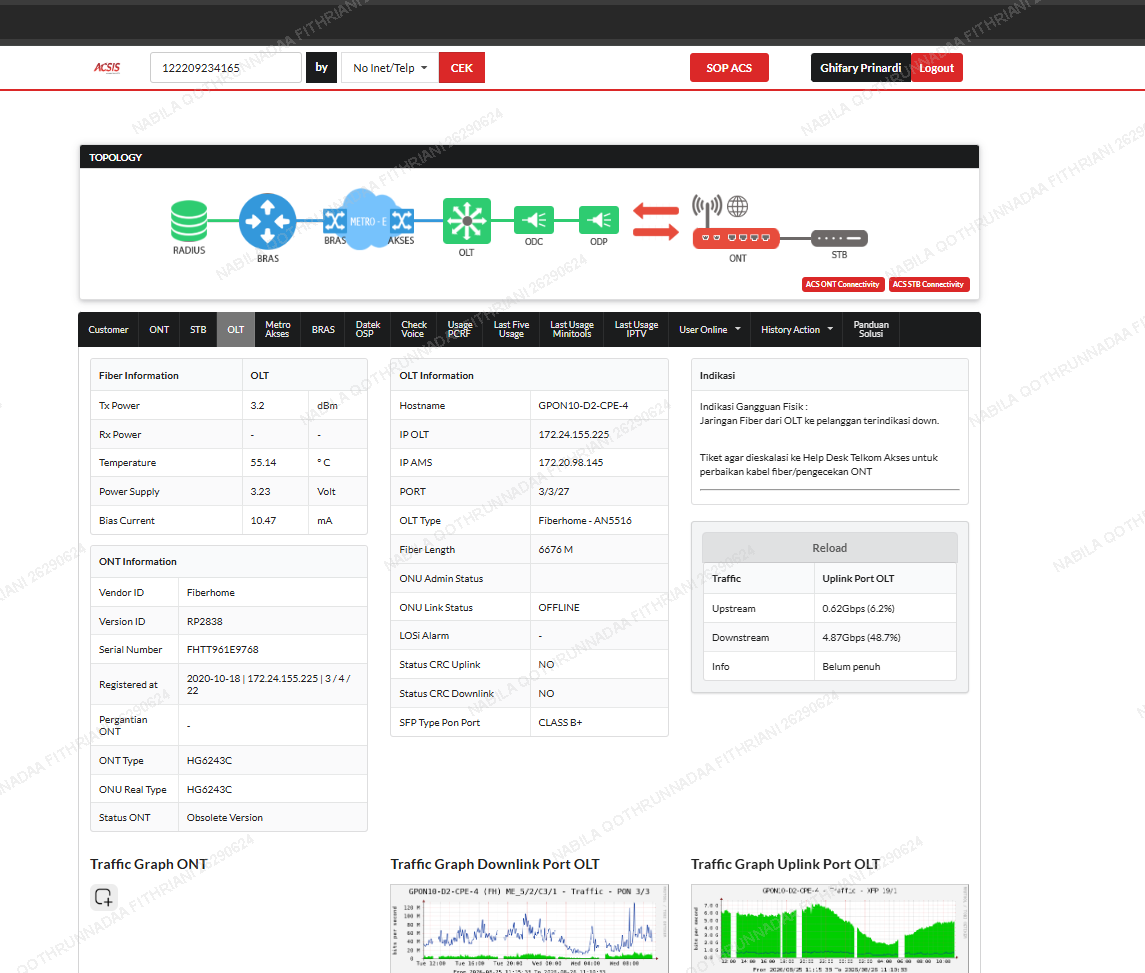Click the ACSIS logo
Image resolution: width=1145 pixels, height=973 pixels.
coord(107,68)
